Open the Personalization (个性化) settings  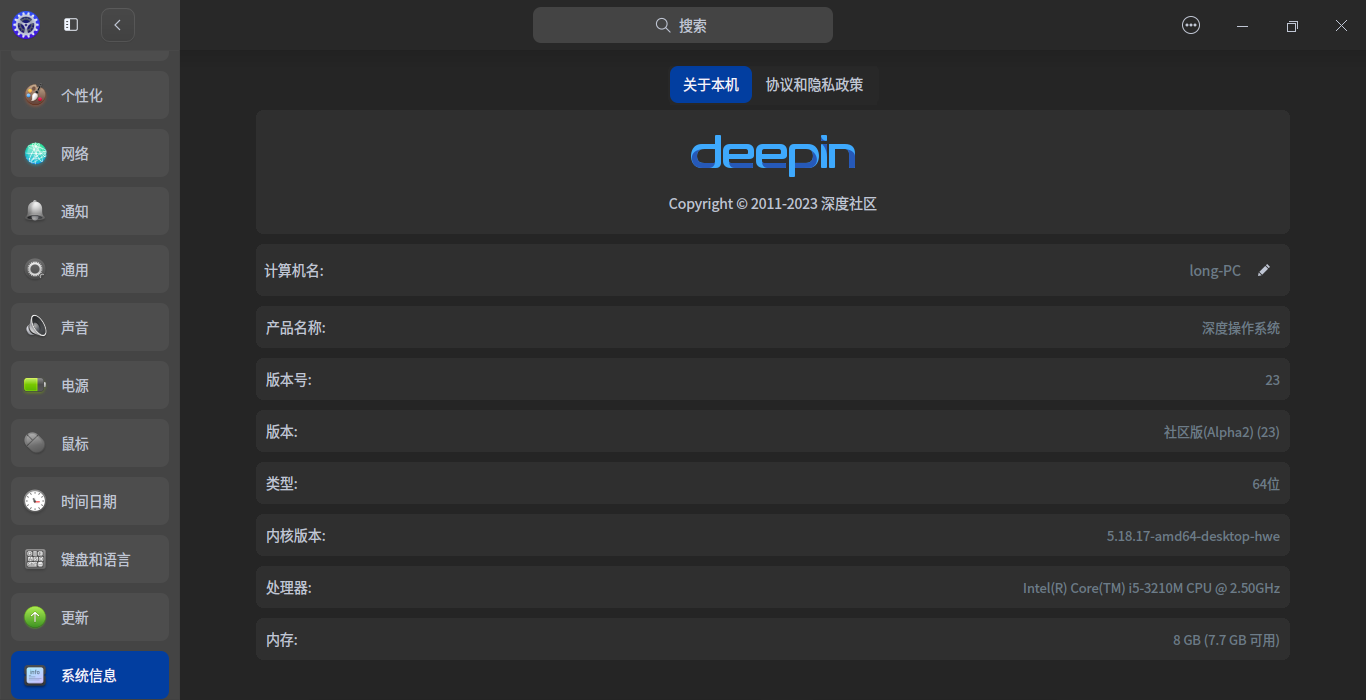[90, 95]
